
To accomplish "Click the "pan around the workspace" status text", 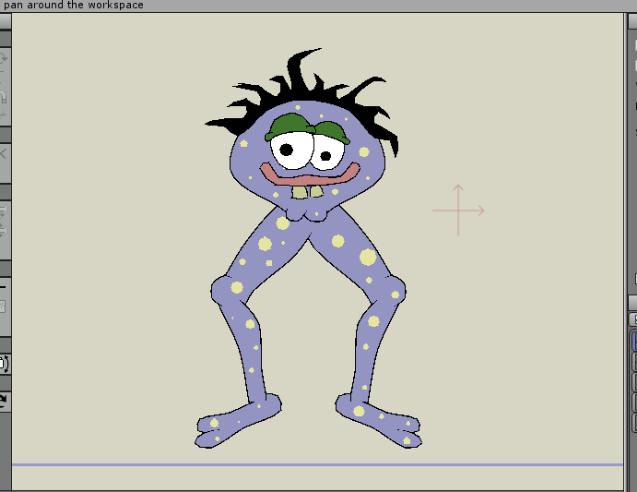I will click(x=73, y=5).
